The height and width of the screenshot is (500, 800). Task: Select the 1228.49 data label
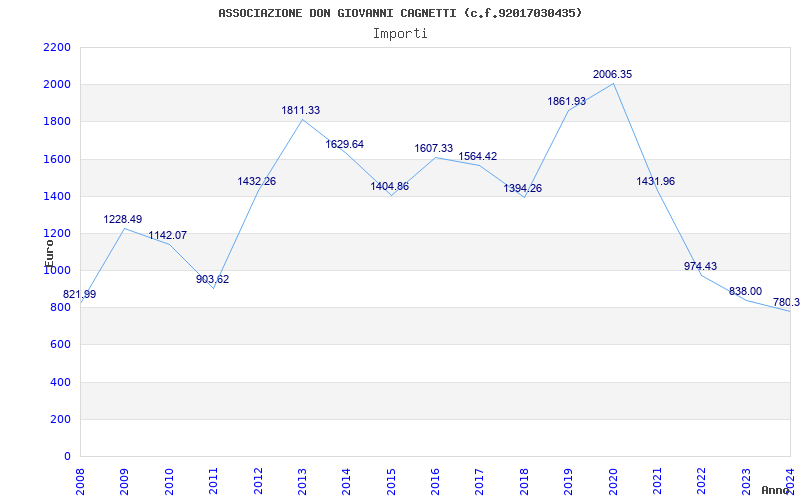click(x=123, y=219)
